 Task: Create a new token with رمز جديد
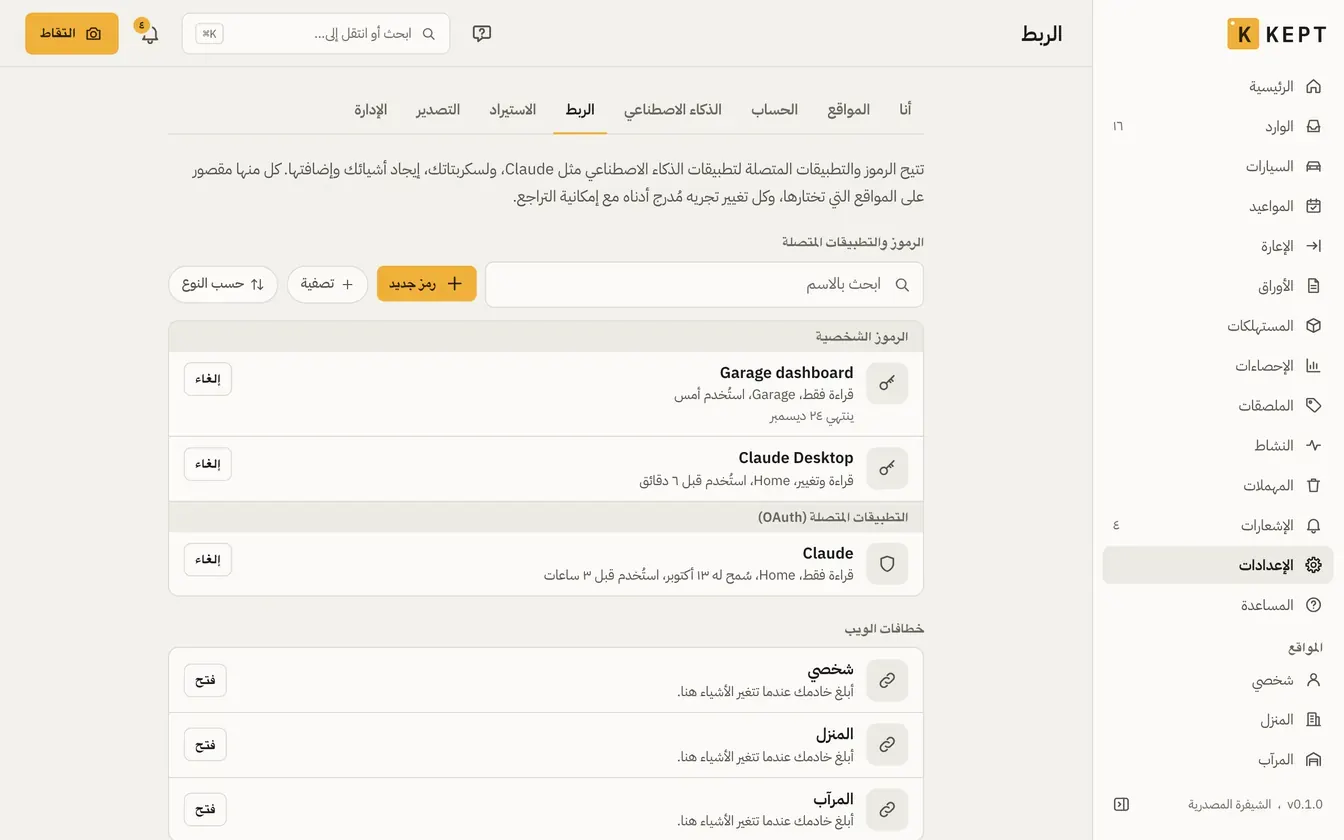click(427, 284)
